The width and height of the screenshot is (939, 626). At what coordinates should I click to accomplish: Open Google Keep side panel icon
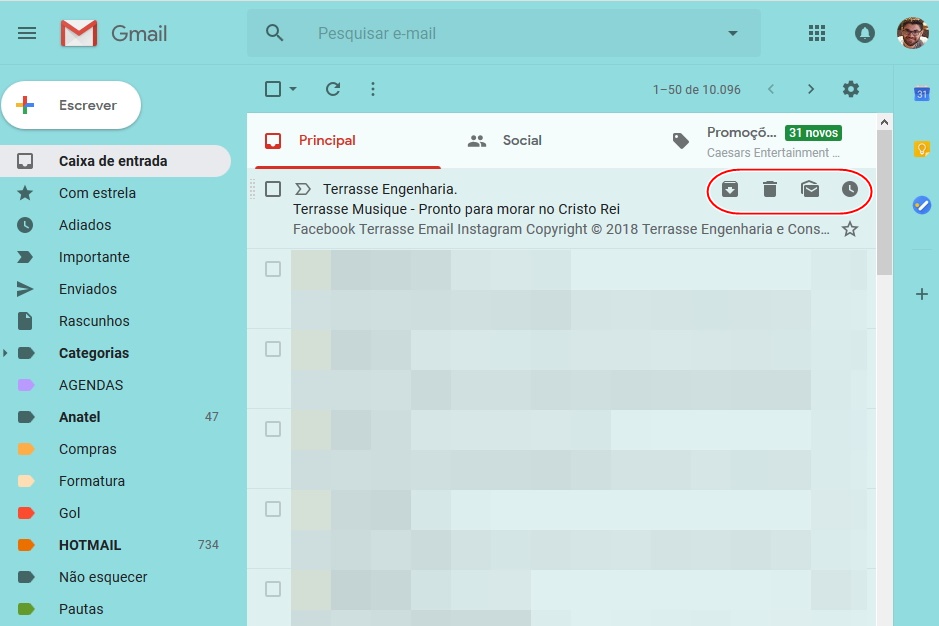[922, 149]
